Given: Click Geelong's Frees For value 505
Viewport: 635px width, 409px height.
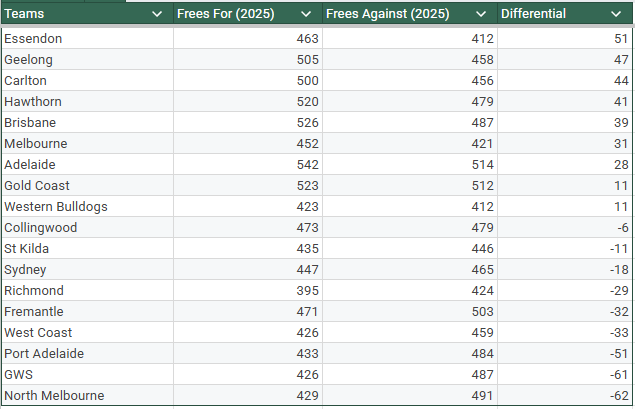Looking at the screenshot, I should (307, 60).
